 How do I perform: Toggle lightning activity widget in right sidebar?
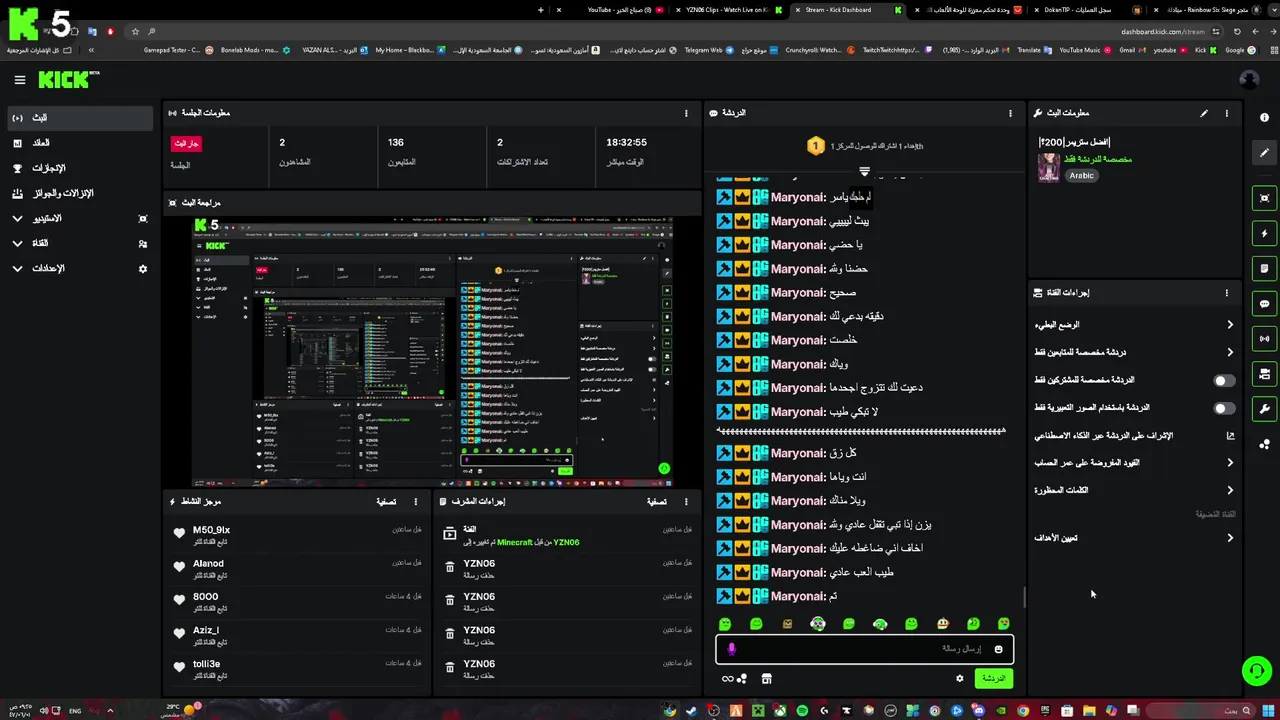(x=1265, y=234)
